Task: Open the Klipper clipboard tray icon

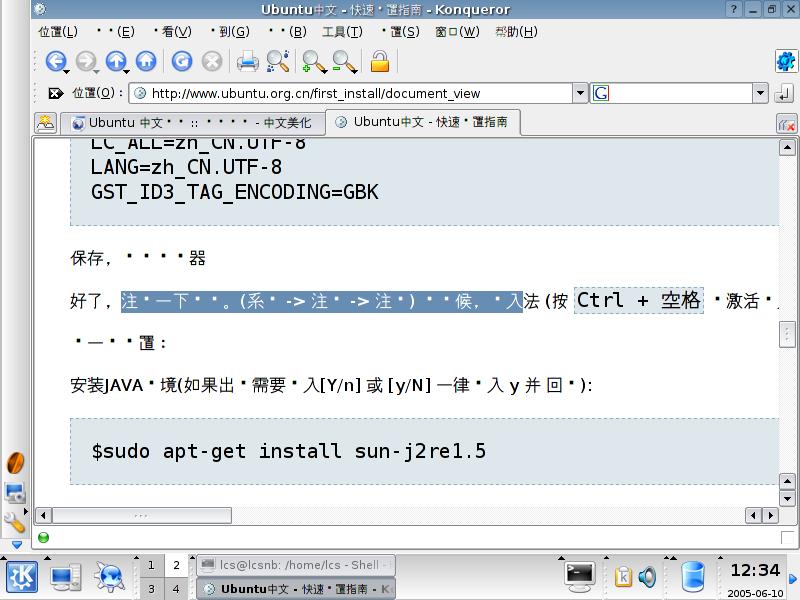Action: pos(623,577)
